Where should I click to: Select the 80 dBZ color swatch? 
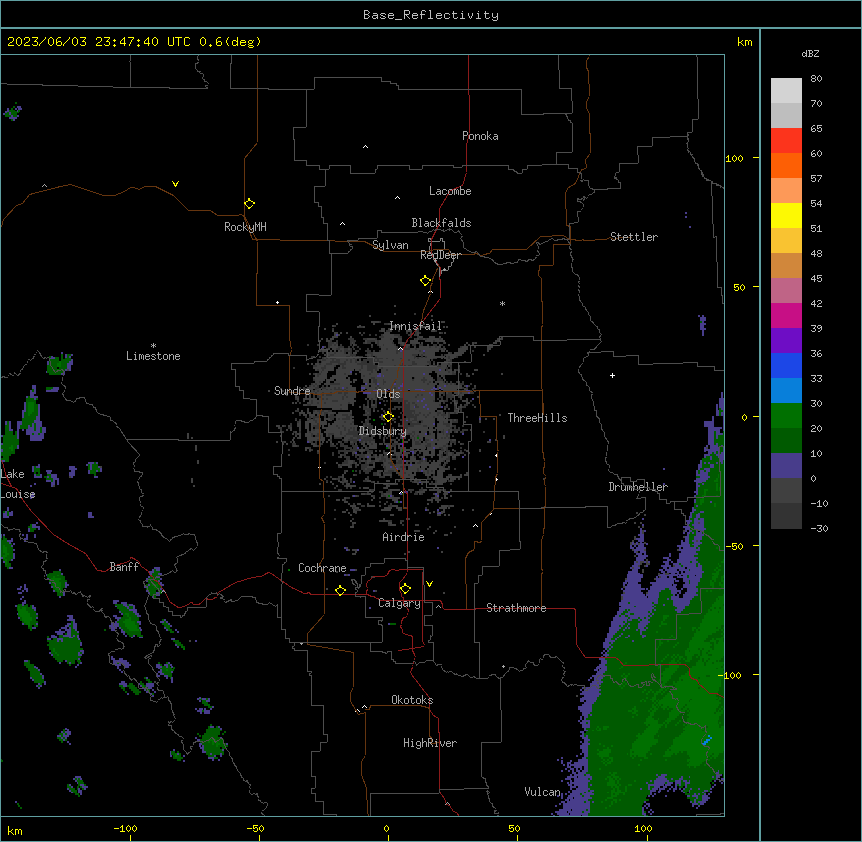[786, 91]
